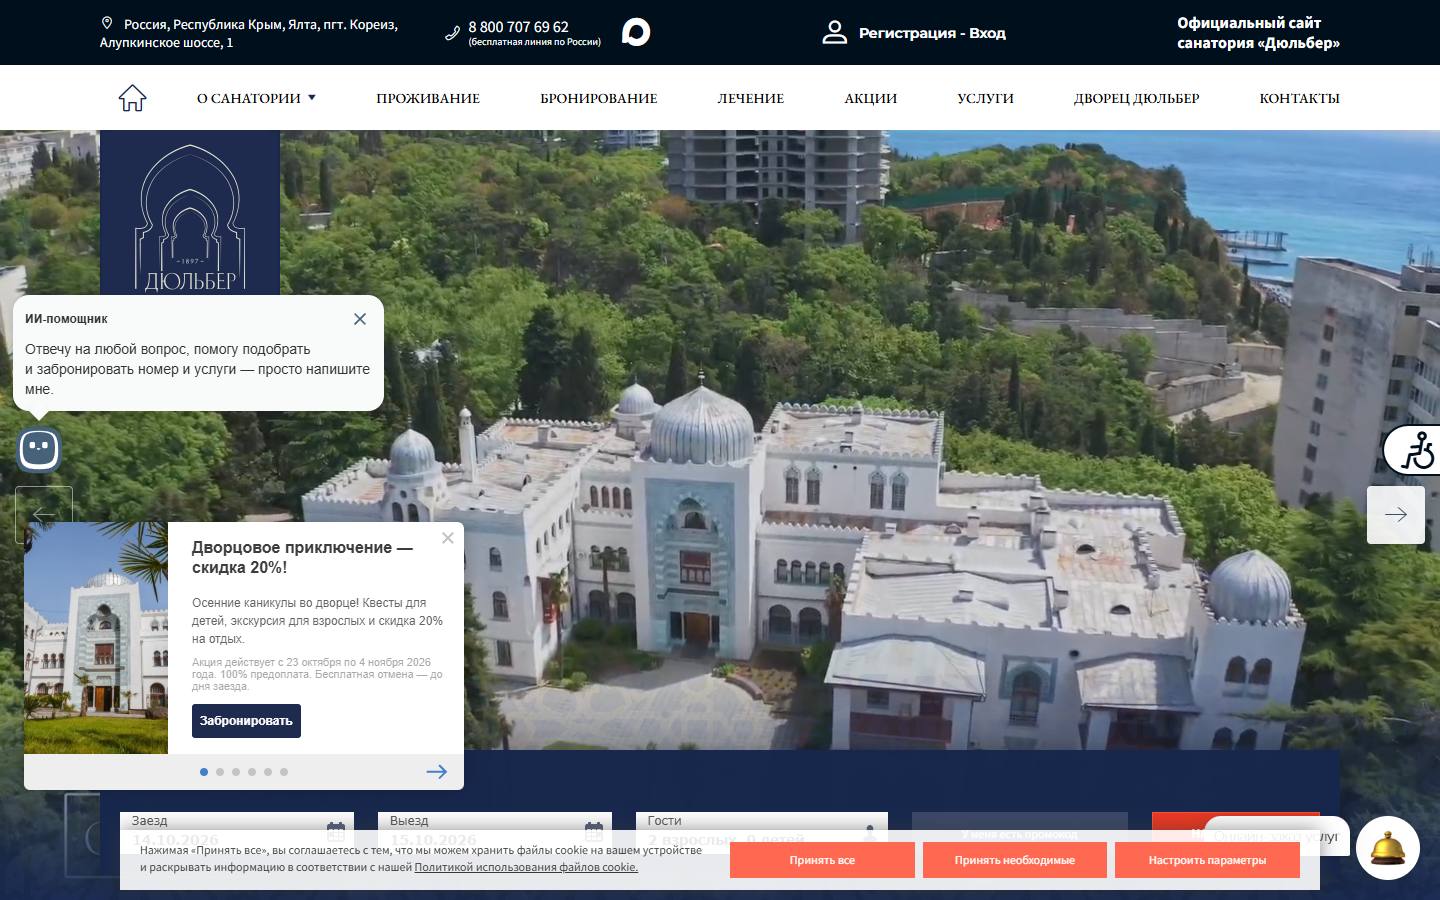Image resolution: width=1440 pixels, height=900 pixels.
Task: Click the Забронировать button in the promo
Action: coord(246,721)
